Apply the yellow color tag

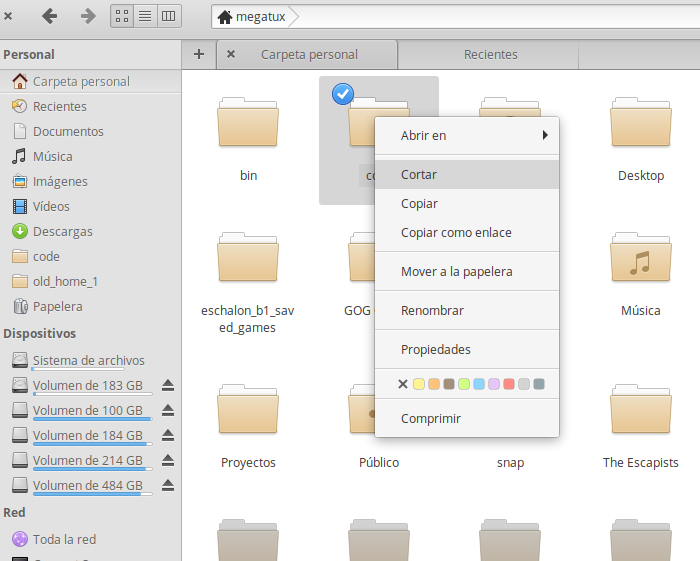pos(419,384)
